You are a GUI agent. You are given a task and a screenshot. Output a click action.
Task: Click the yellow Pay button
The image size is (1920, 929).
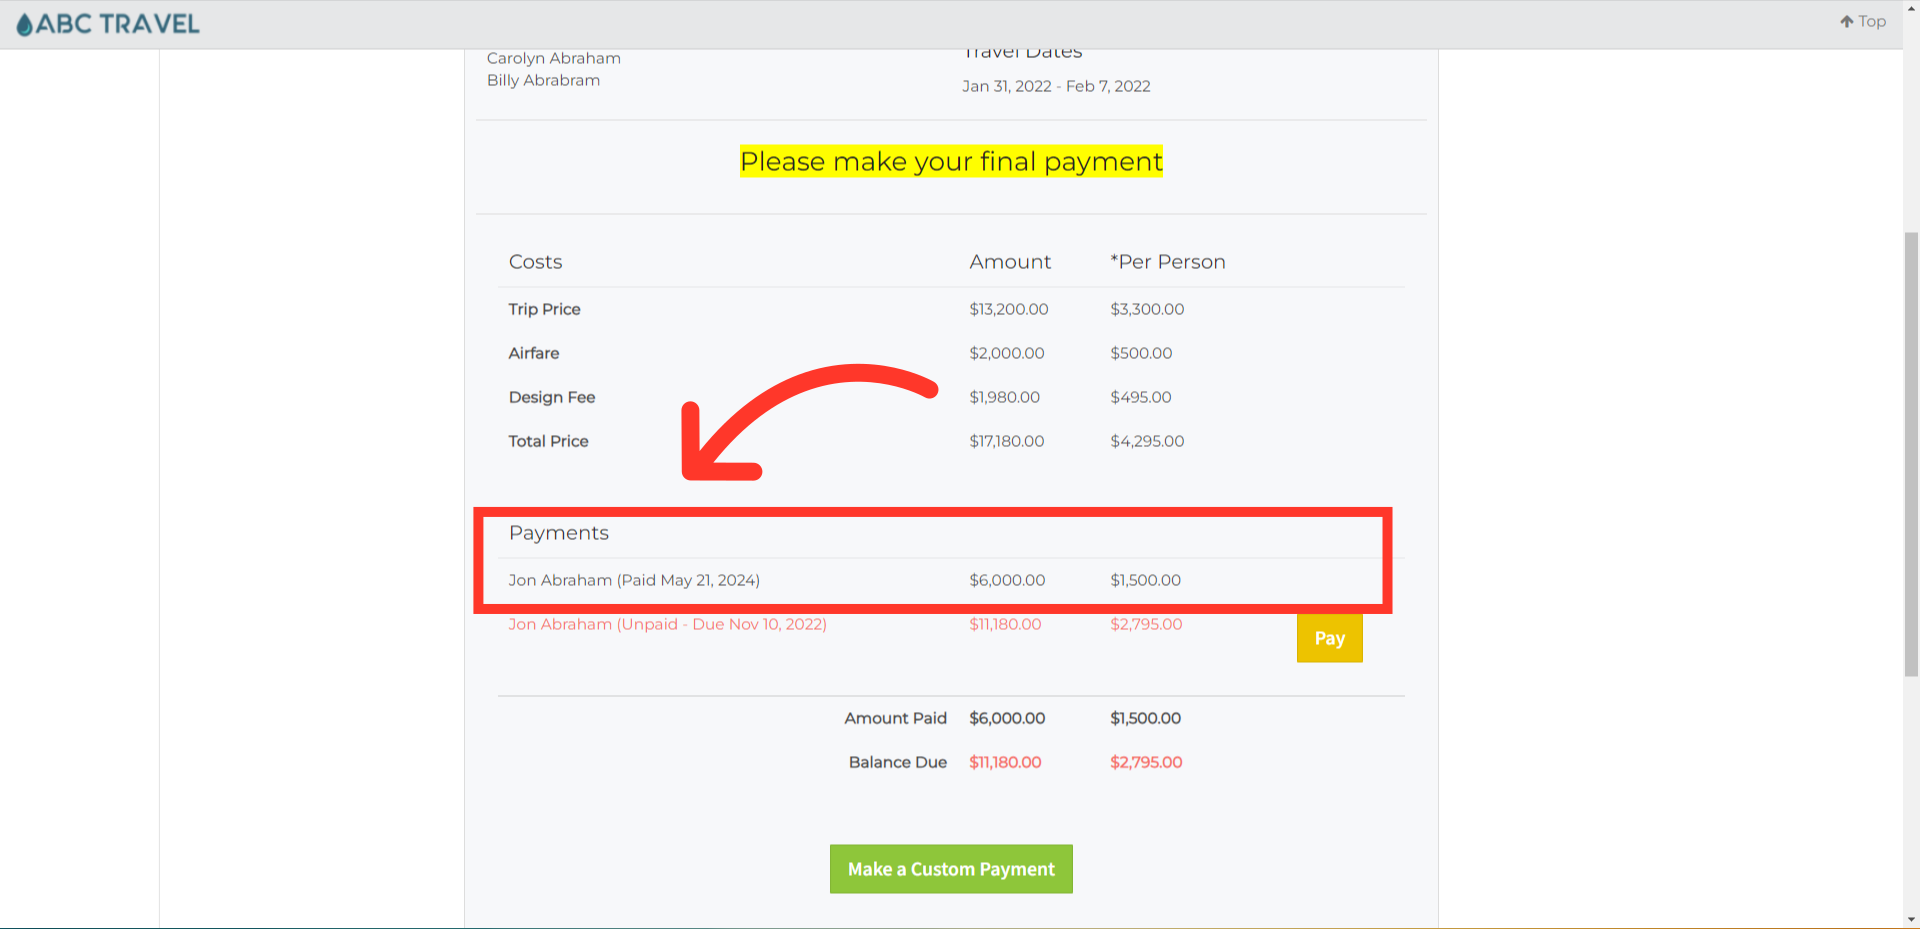1329,638
